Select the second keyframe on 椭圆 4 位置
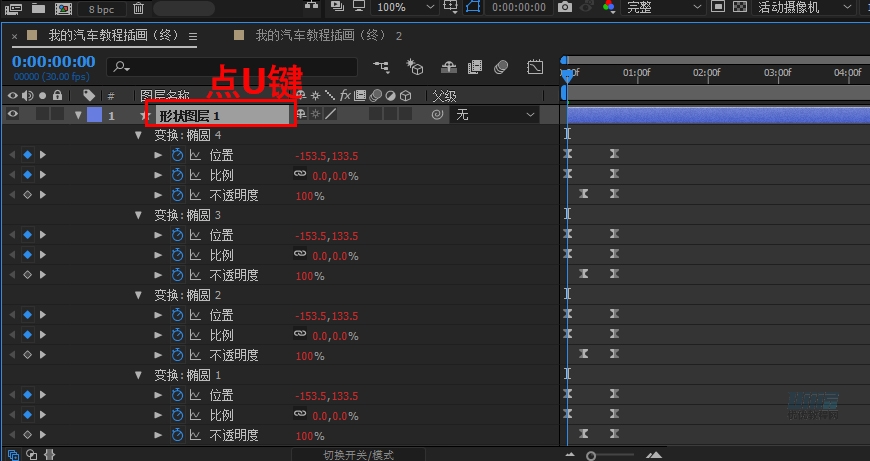Viewport: 870px width, 461px height. point(614,154)
